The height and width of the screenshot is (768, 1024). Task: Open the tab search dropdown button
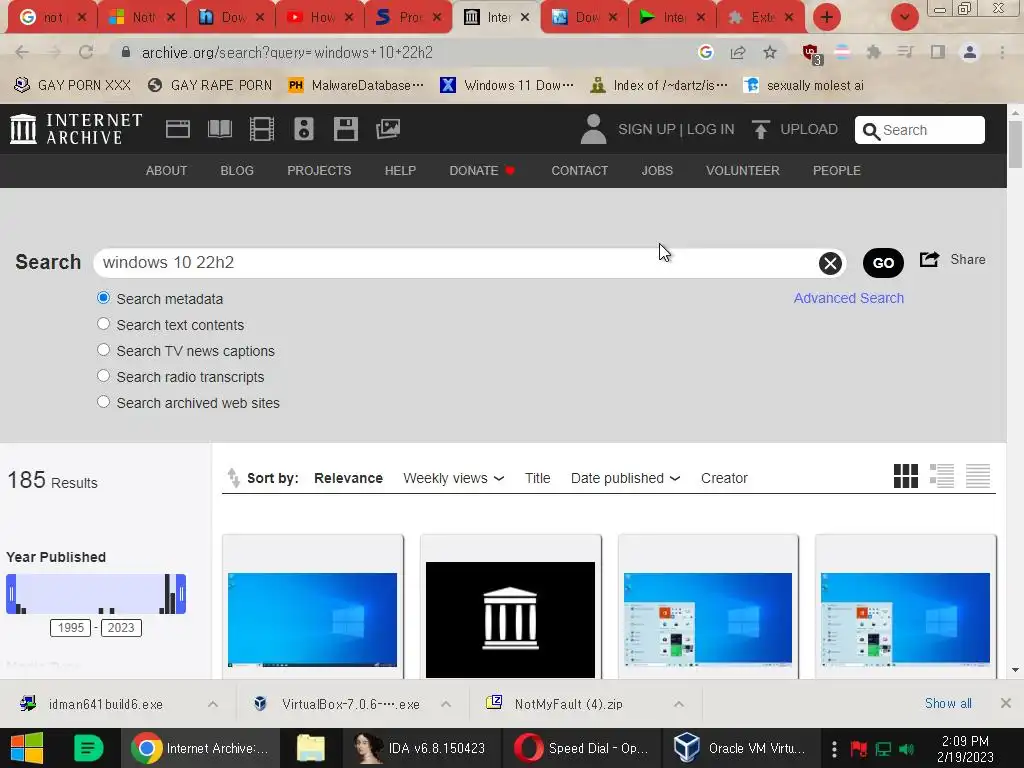904,17
